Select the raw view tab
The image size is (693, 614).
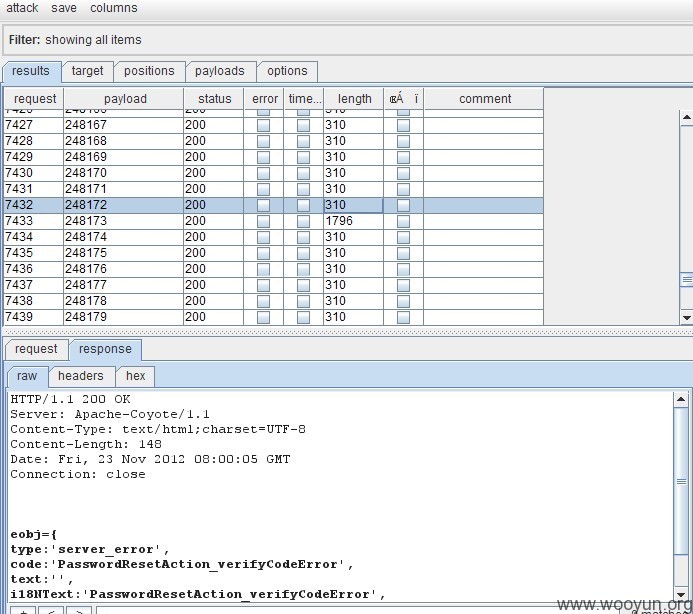(x=27, y=376)
